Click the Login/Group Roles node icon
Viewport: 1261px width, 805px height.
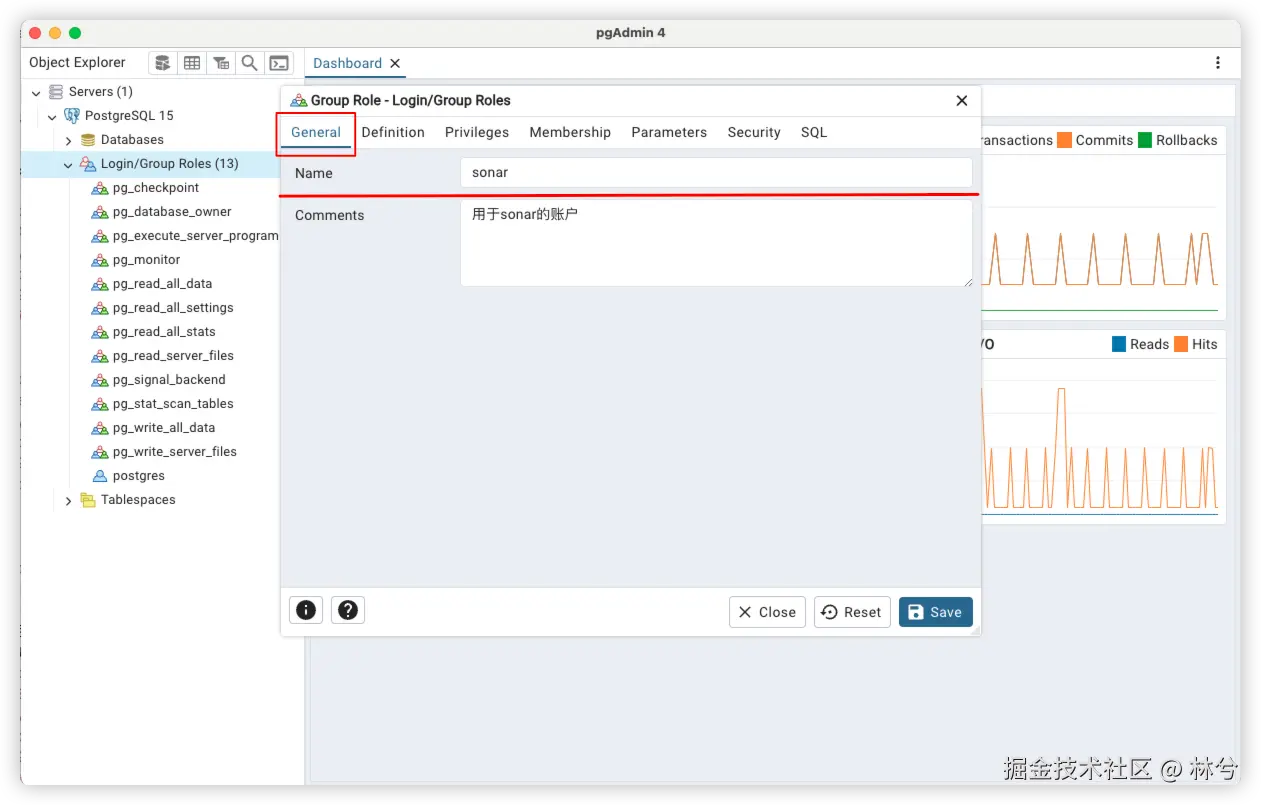point(88,164)
